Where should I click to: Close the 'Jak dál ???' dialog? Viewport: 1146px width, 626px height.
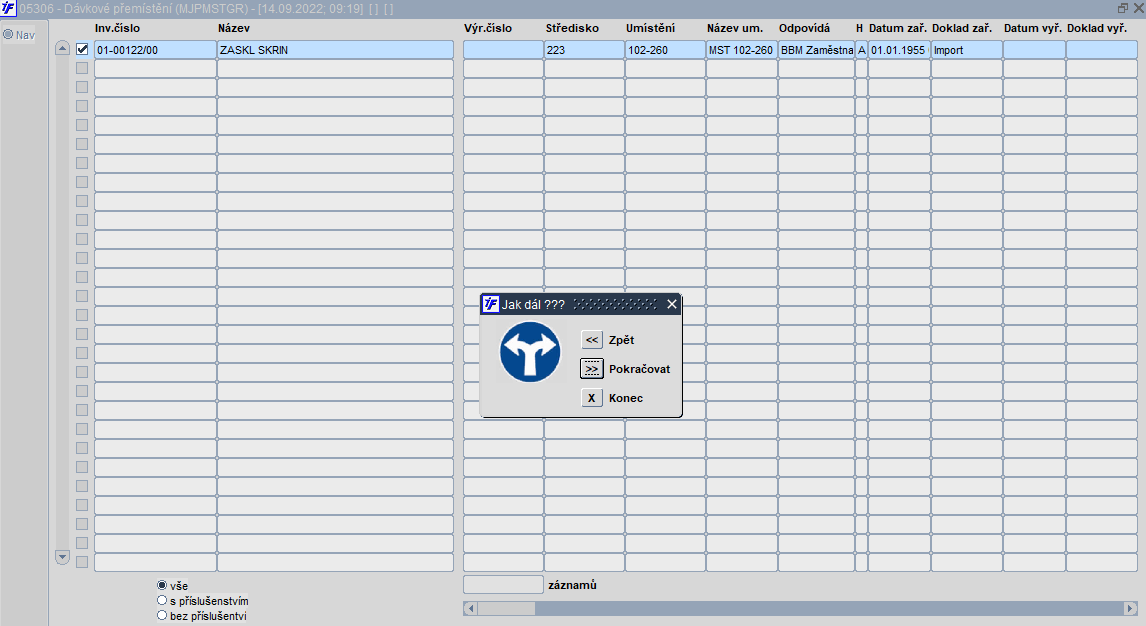click(672, 304)
